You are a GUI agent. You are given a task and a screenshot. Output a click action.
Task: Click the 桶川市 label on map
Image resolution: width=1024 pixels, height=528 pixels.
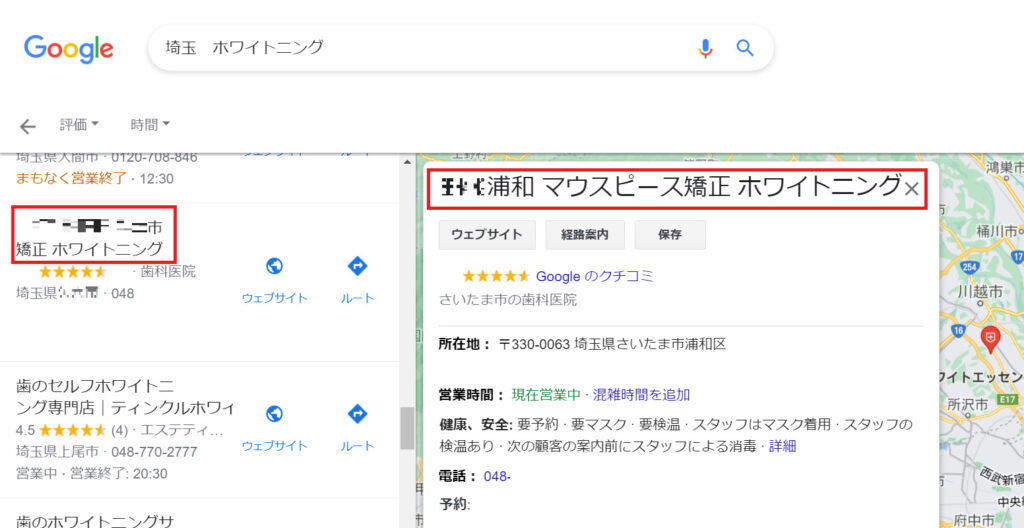click(999, 232)
